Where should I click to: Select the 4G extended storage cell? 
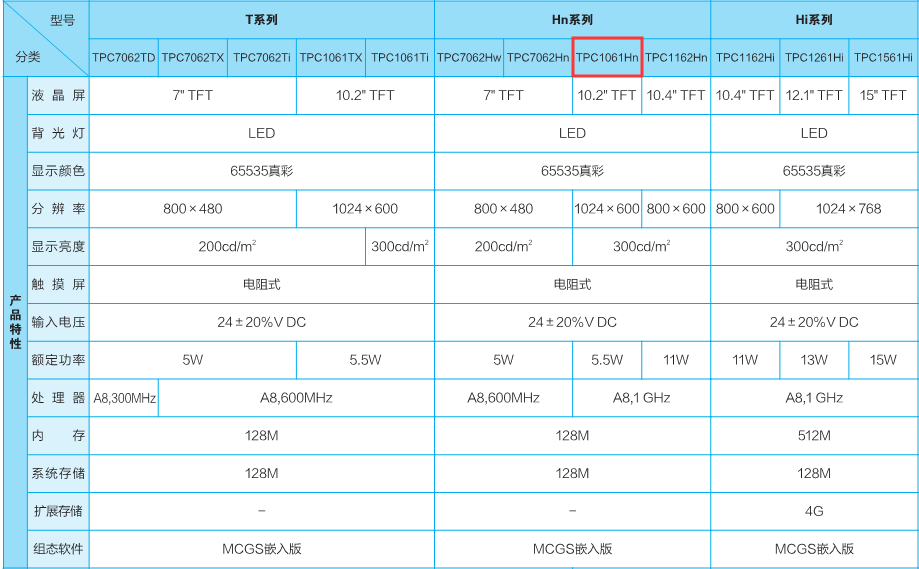814,511
